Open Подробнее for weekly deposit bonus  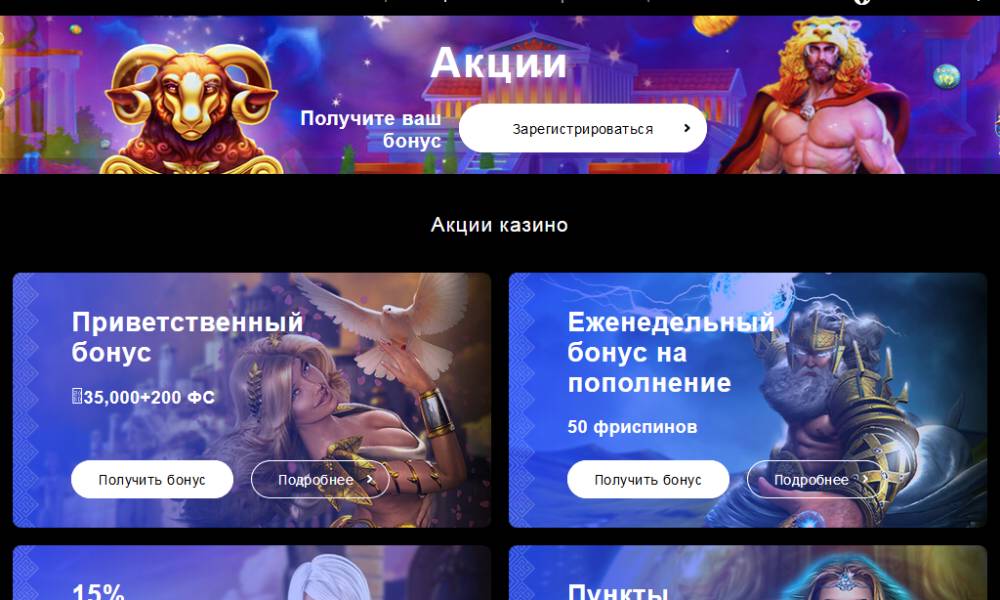click(x=816, y=479)
